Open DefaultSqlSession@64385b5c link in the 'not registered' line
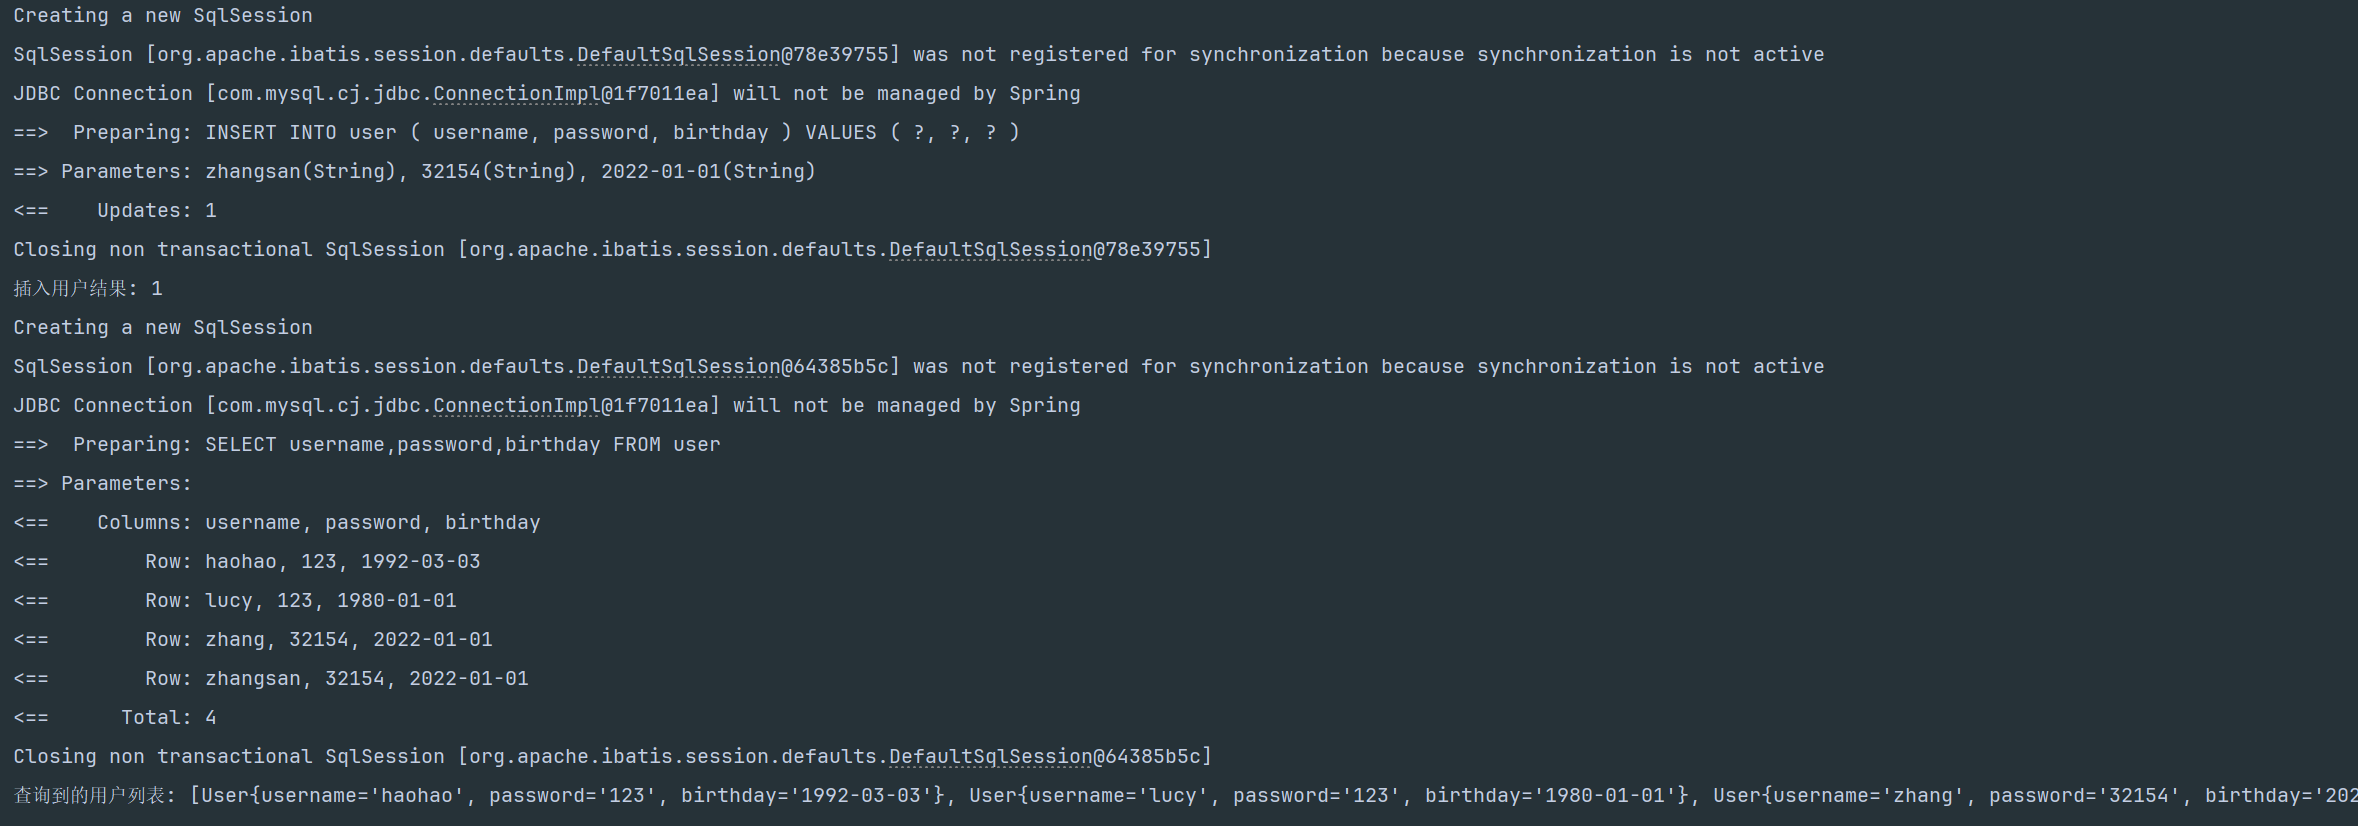 [x=678, y=367]
